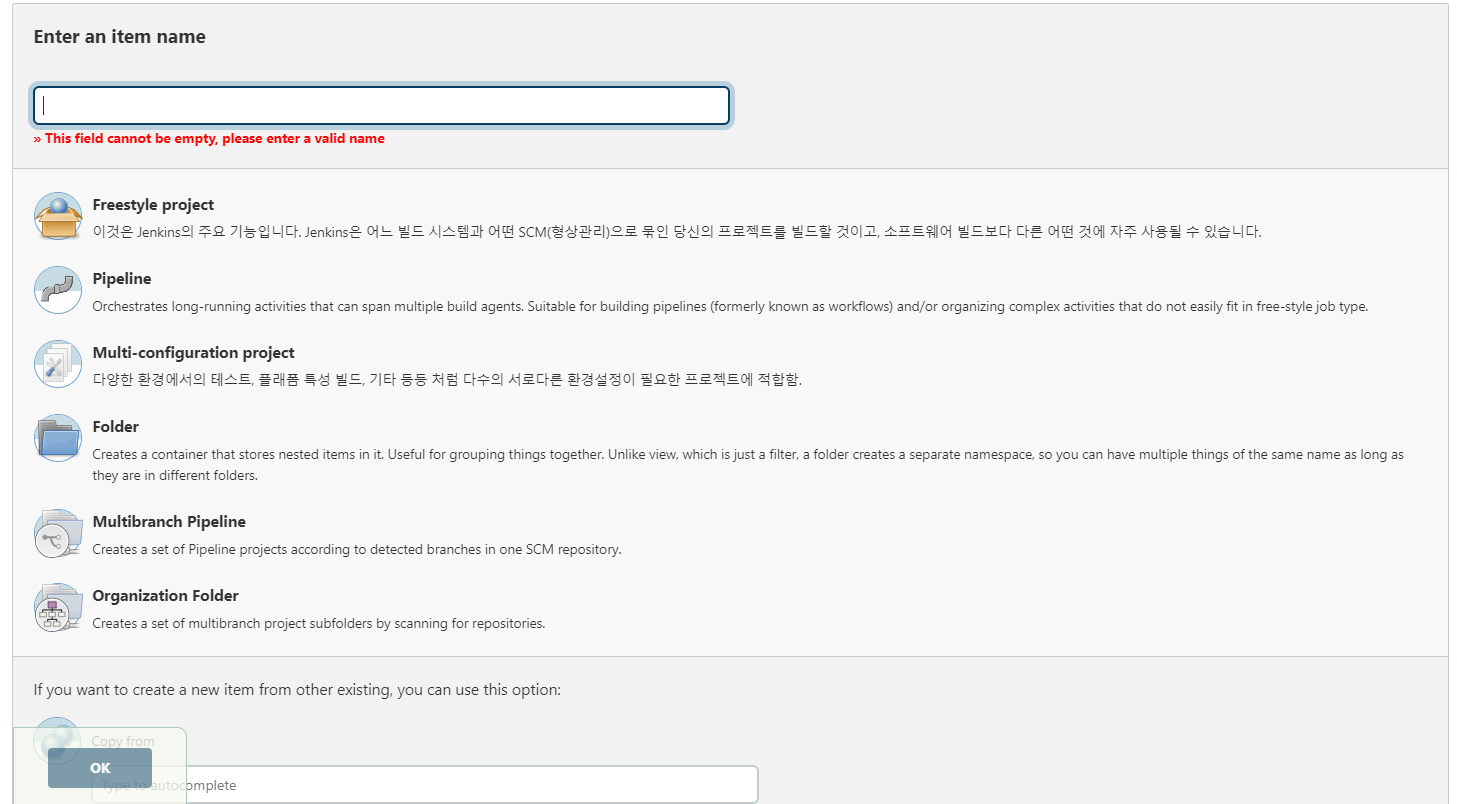The height and width of the screenshot is (804, 1457).
Task: Click the empty-name validation error message
Action: point(209,139)
